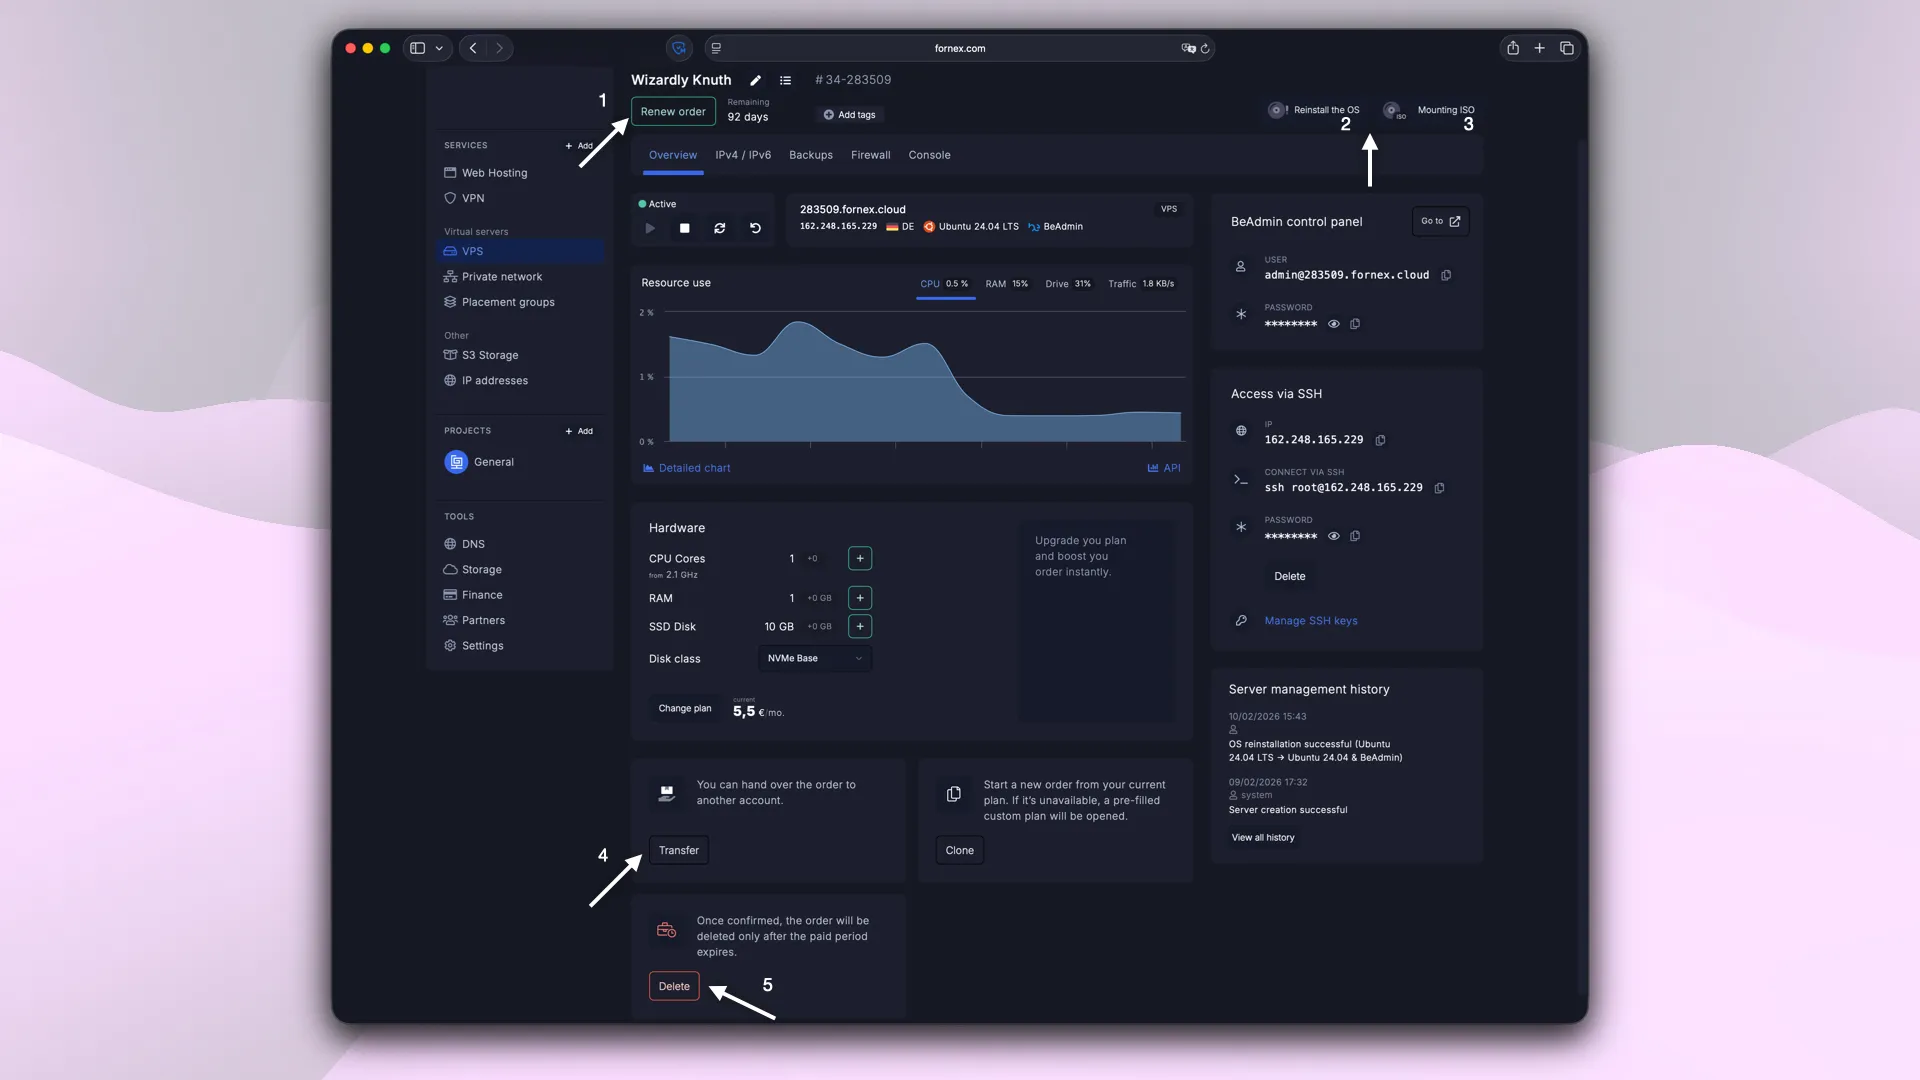Click the restore/rollback arrow icon
Image resolution: width=1920 pixels, height=1080 pixels.
pos(755,229)
